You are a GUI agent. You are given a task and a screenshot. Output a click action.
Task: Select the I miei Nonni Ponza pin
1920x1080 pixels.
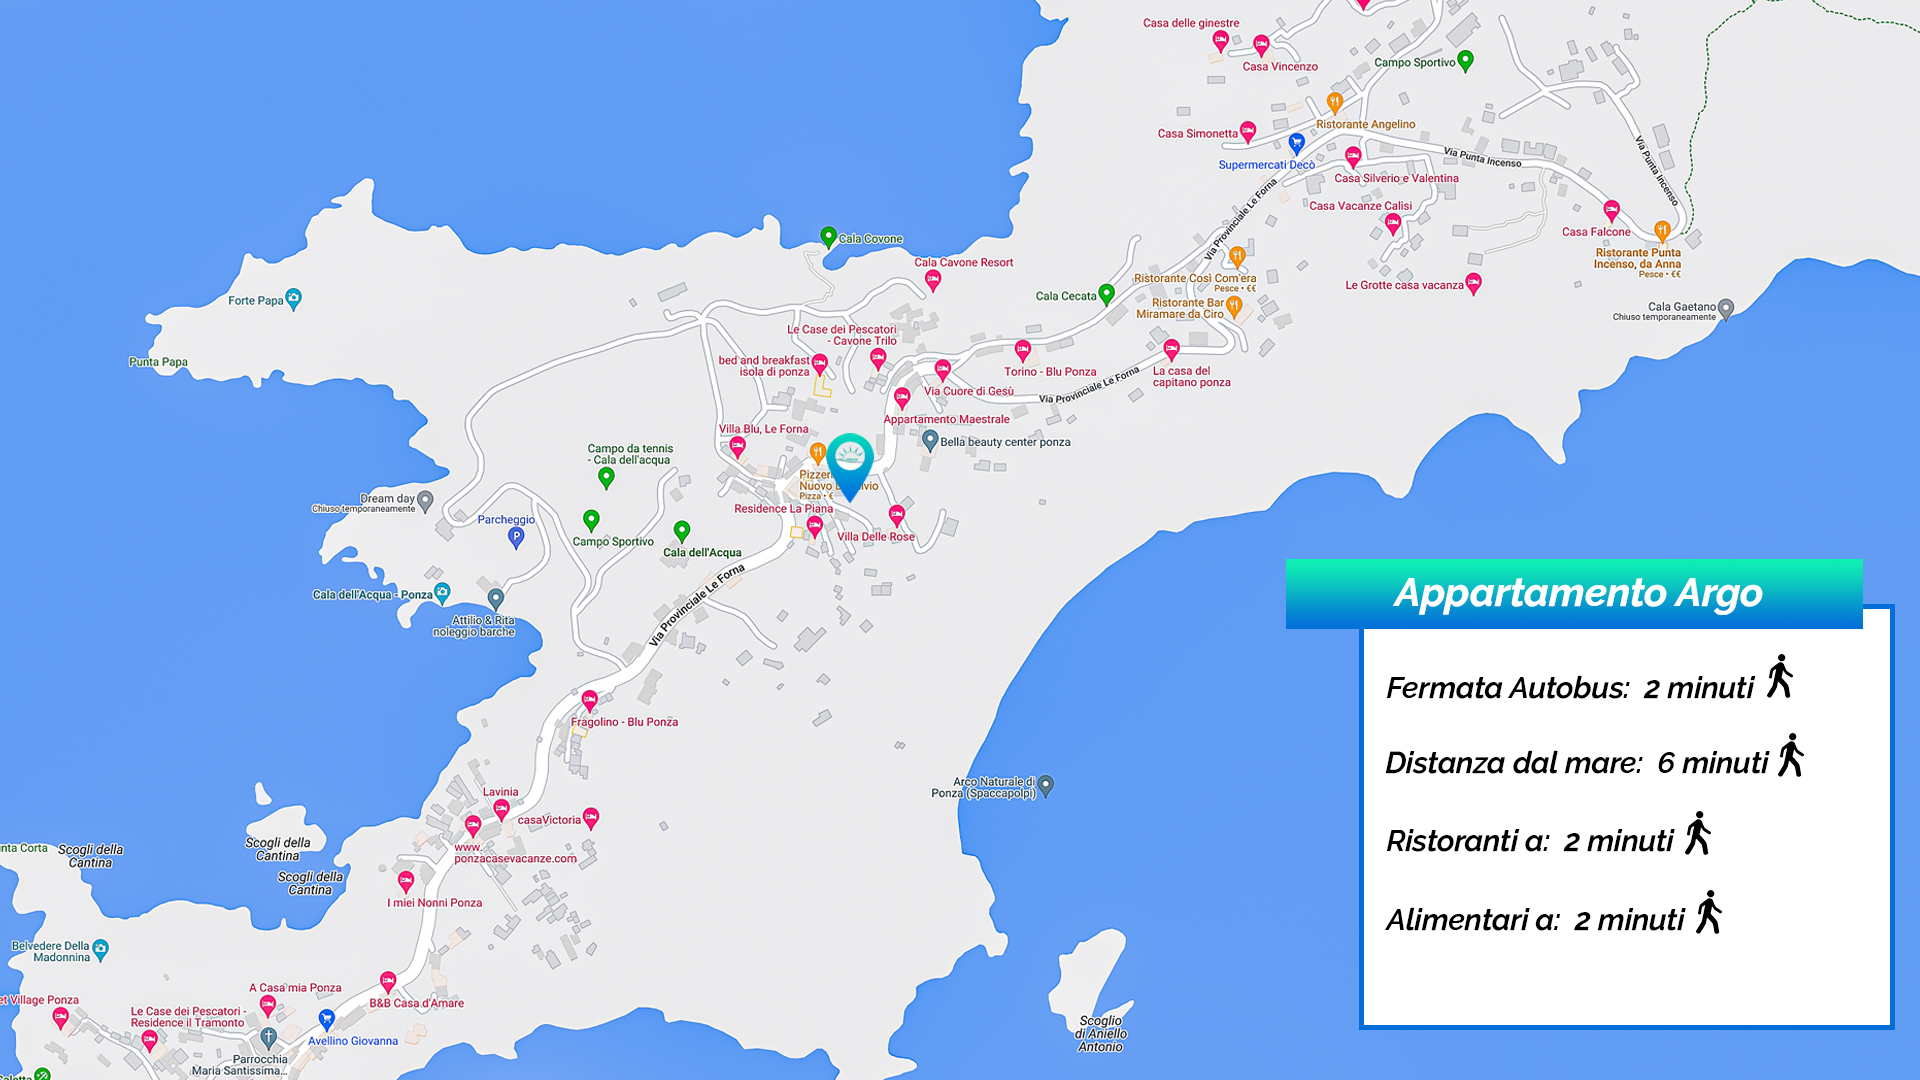tap(406, 882)
